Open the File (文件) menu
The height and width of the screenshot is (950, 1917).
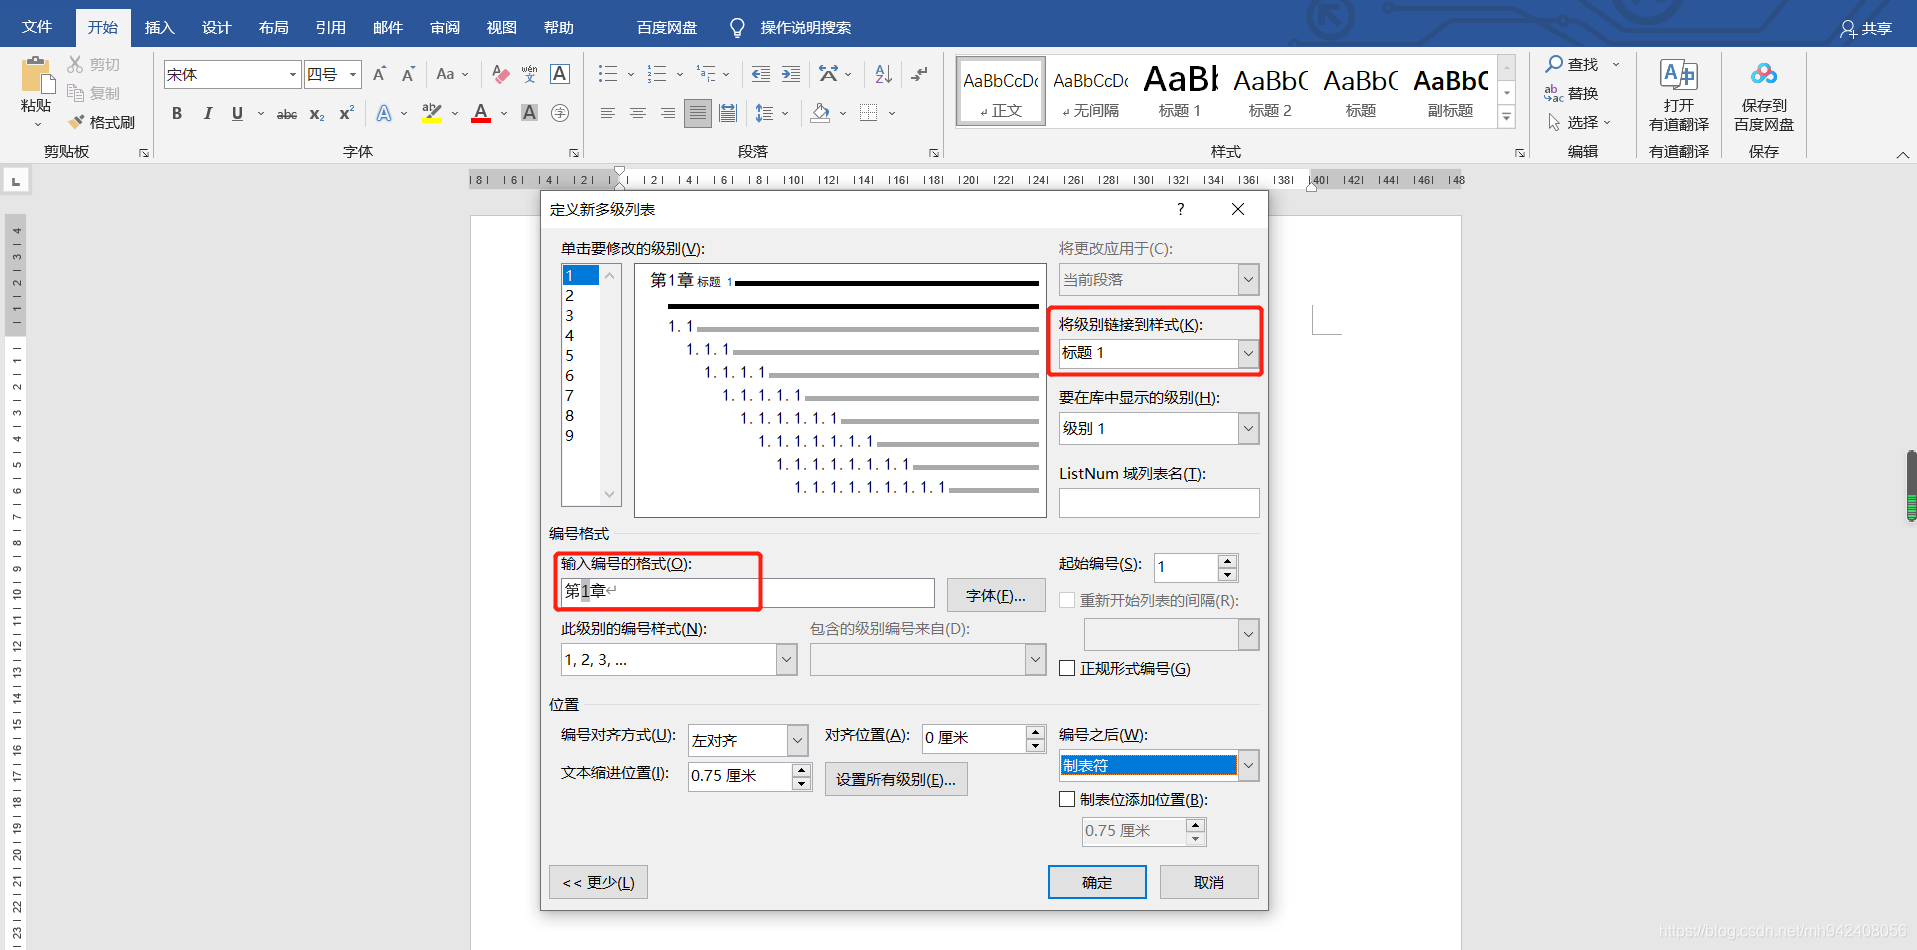click(x=37, y=27)
